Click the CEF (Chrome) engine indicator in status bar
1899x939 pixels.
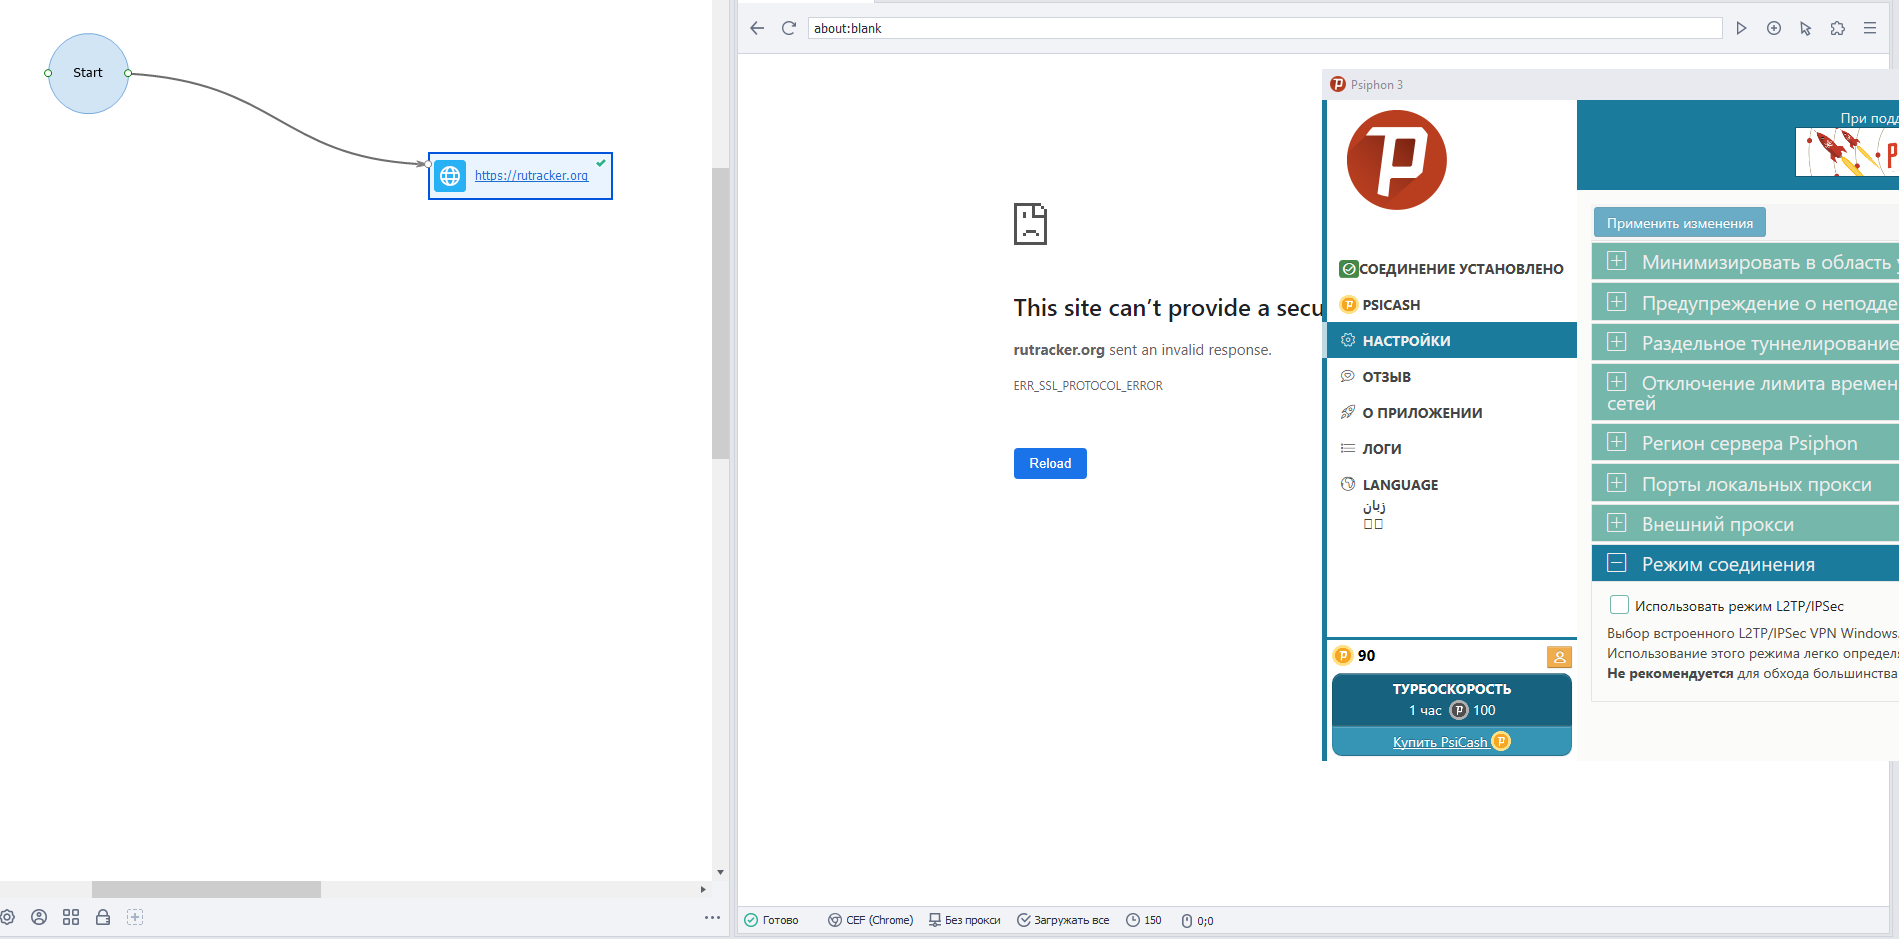click(870, 920)
